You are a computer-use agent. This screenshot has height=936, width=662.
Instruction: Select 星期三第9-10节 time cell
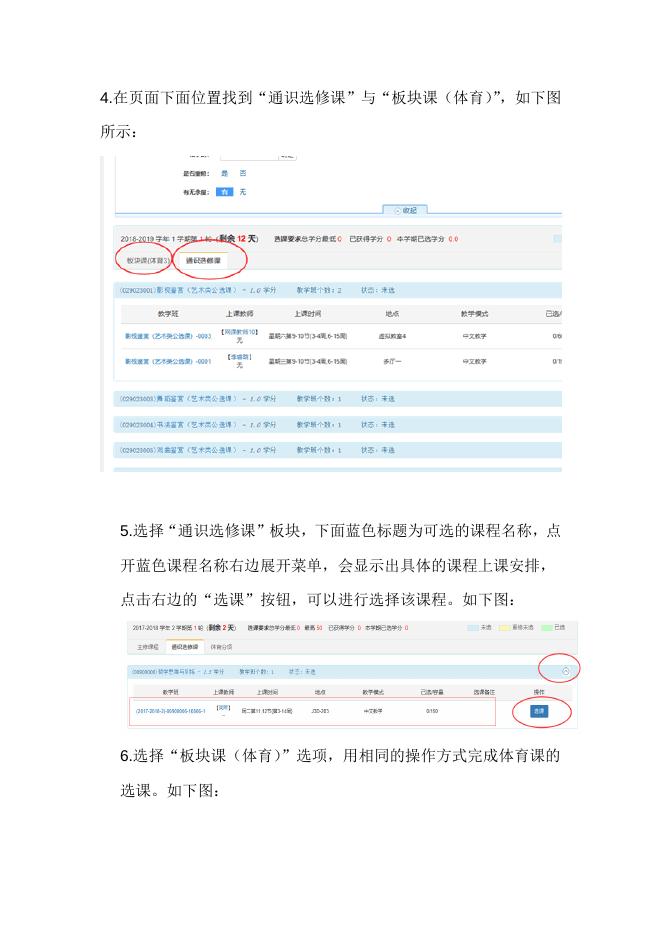tap(307, 362)
